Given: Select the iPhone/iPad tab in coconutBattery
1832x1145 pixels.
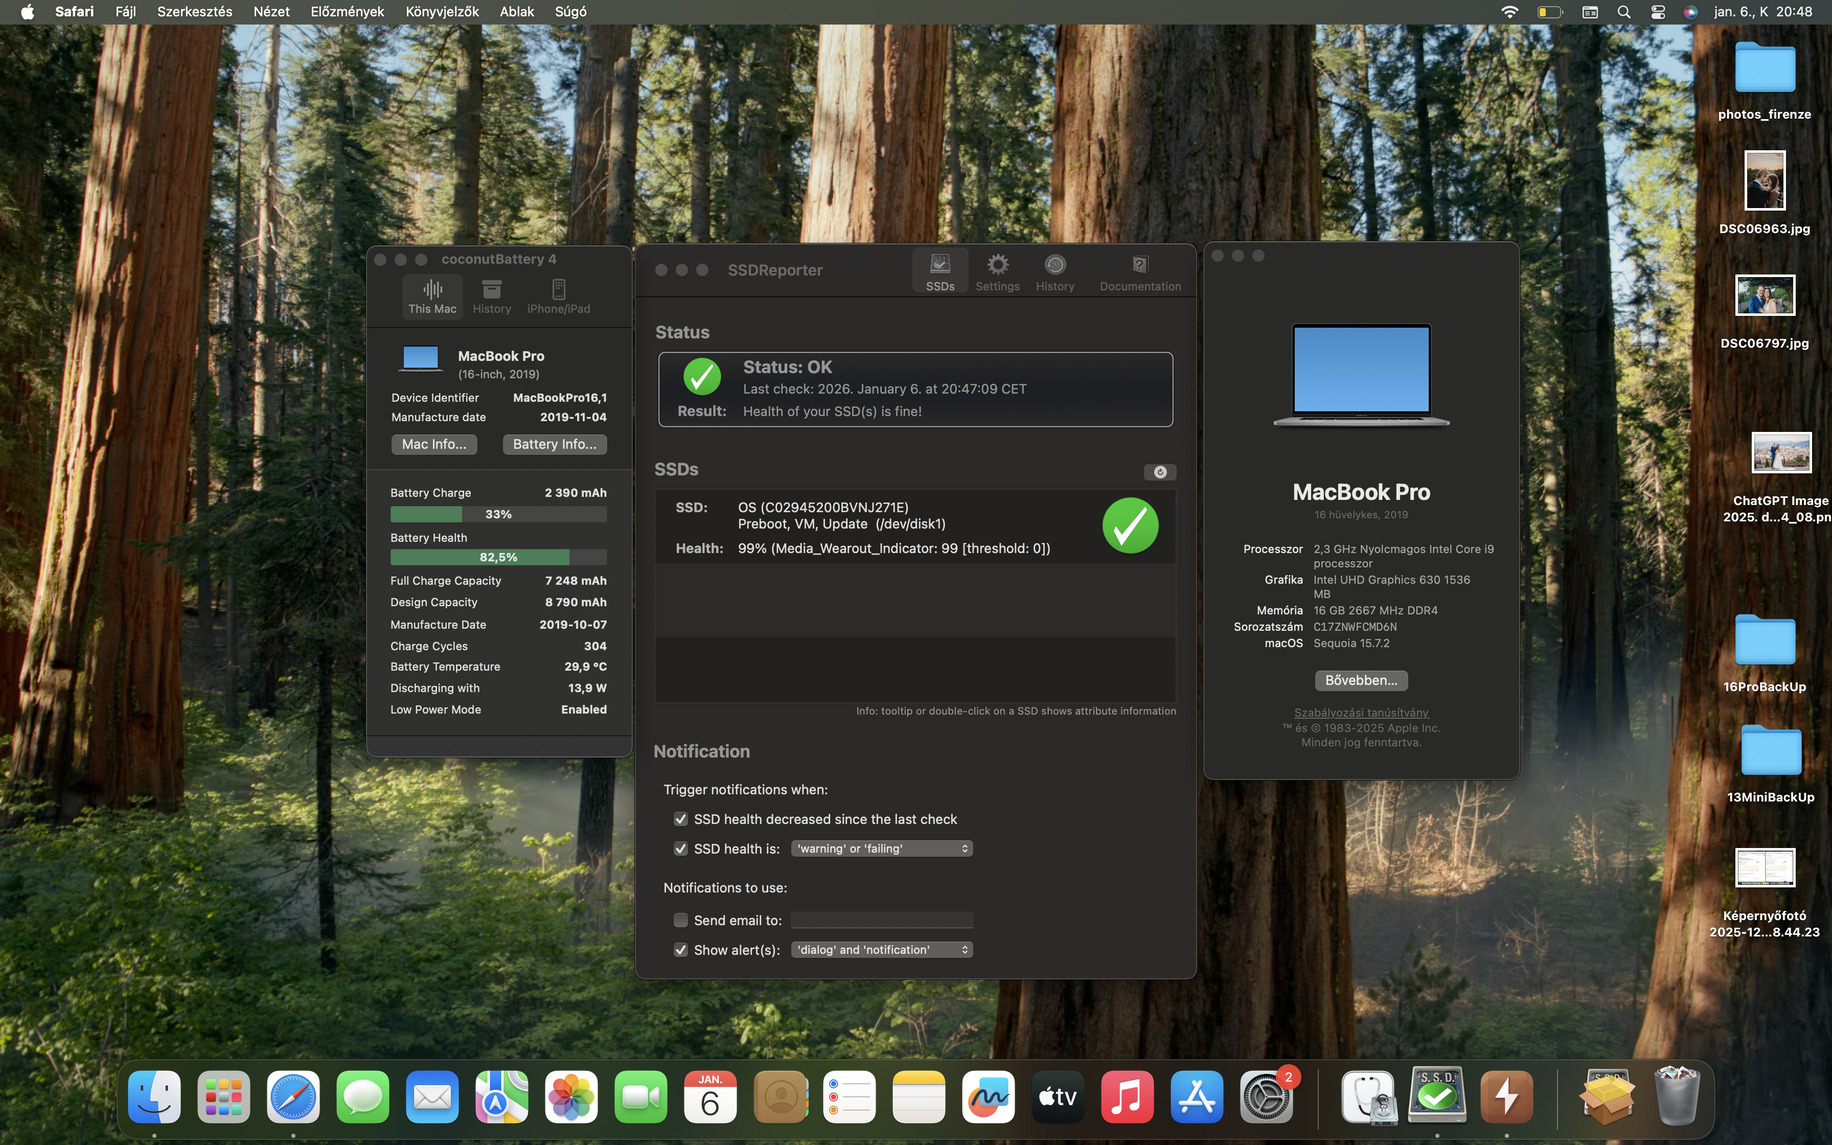Looking at the screenshot, I should click(558, 296).
